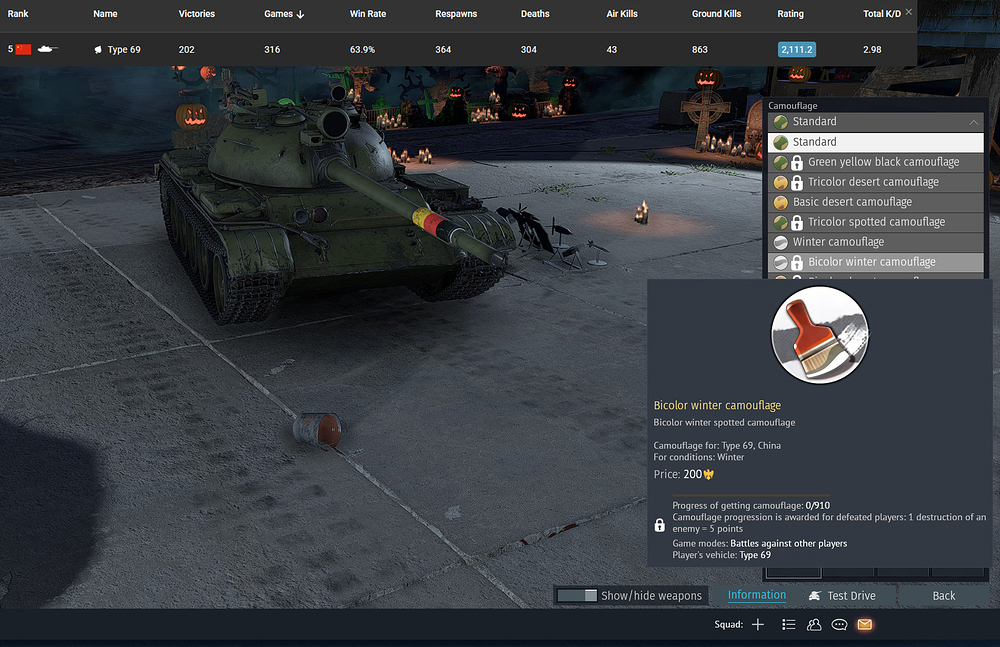The image size is (1000, 647).
Task: Select the highlighted white Standard camouflage option
Action: pos(876,142)
